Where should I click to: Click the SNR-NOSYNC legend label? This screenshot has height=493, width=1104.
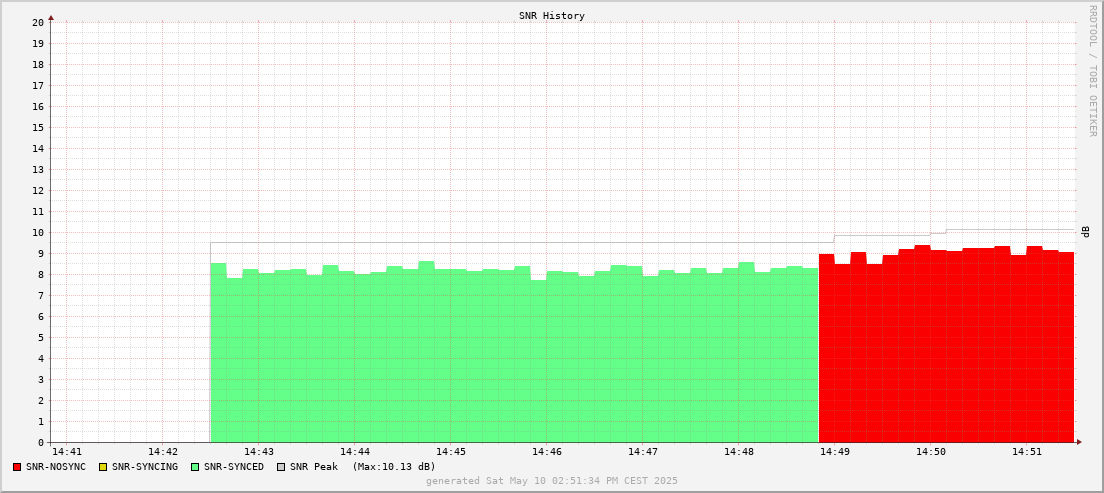point(56,467)
